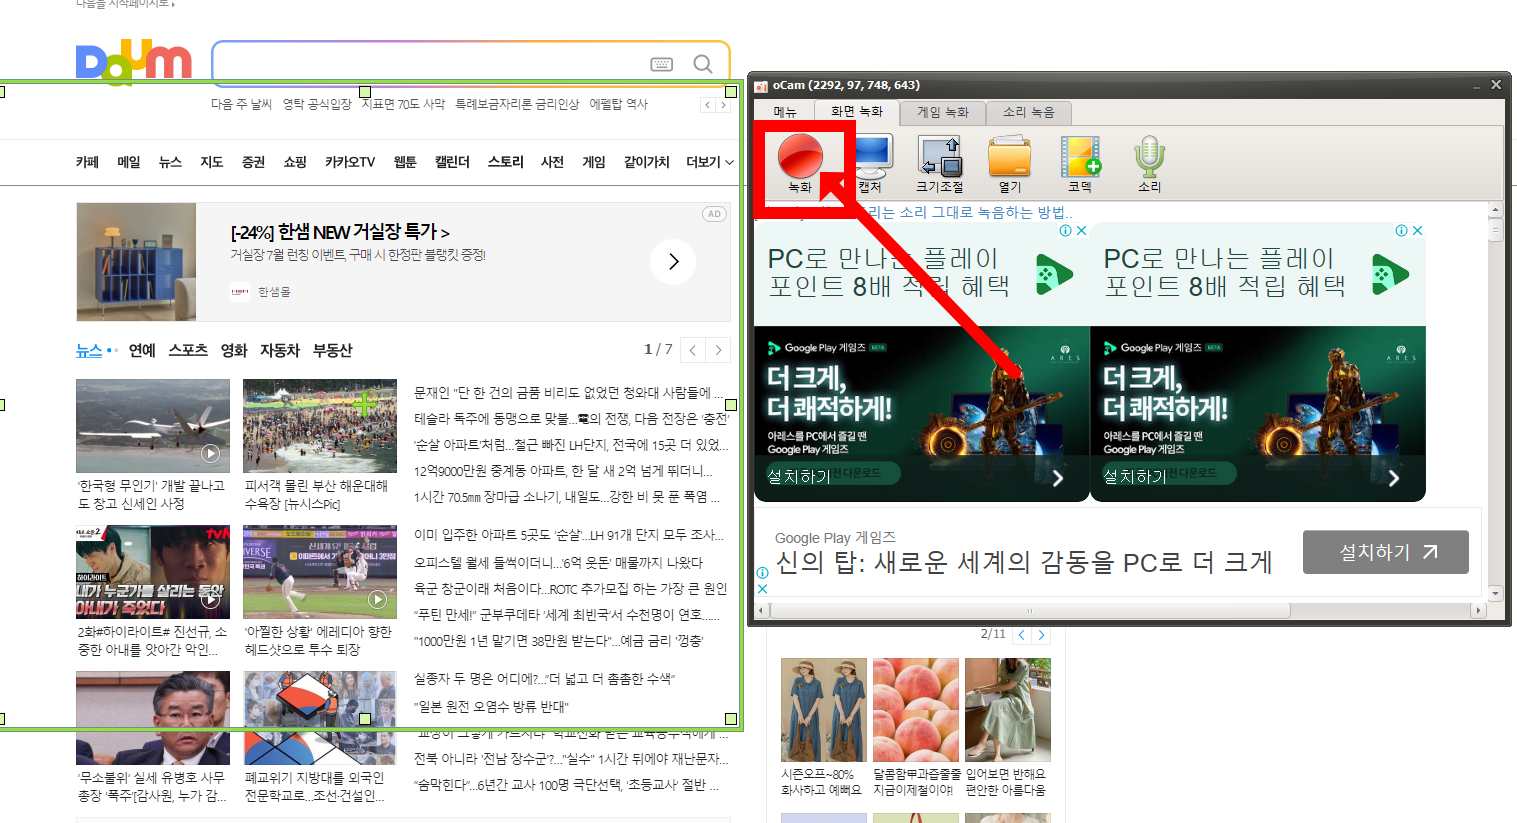Click the 설치하기 install button
The width and height of the screenshot is (1517, 823).
click(1384, 551)
